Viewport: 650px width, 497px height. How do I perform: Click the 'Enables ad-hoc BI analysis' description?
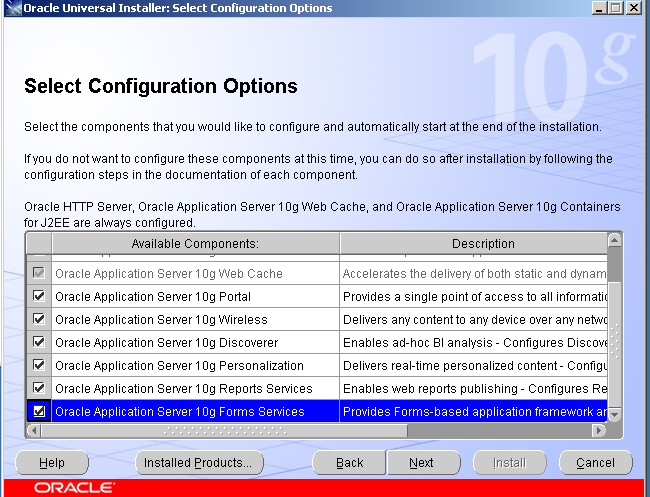[x=474, y=342]
